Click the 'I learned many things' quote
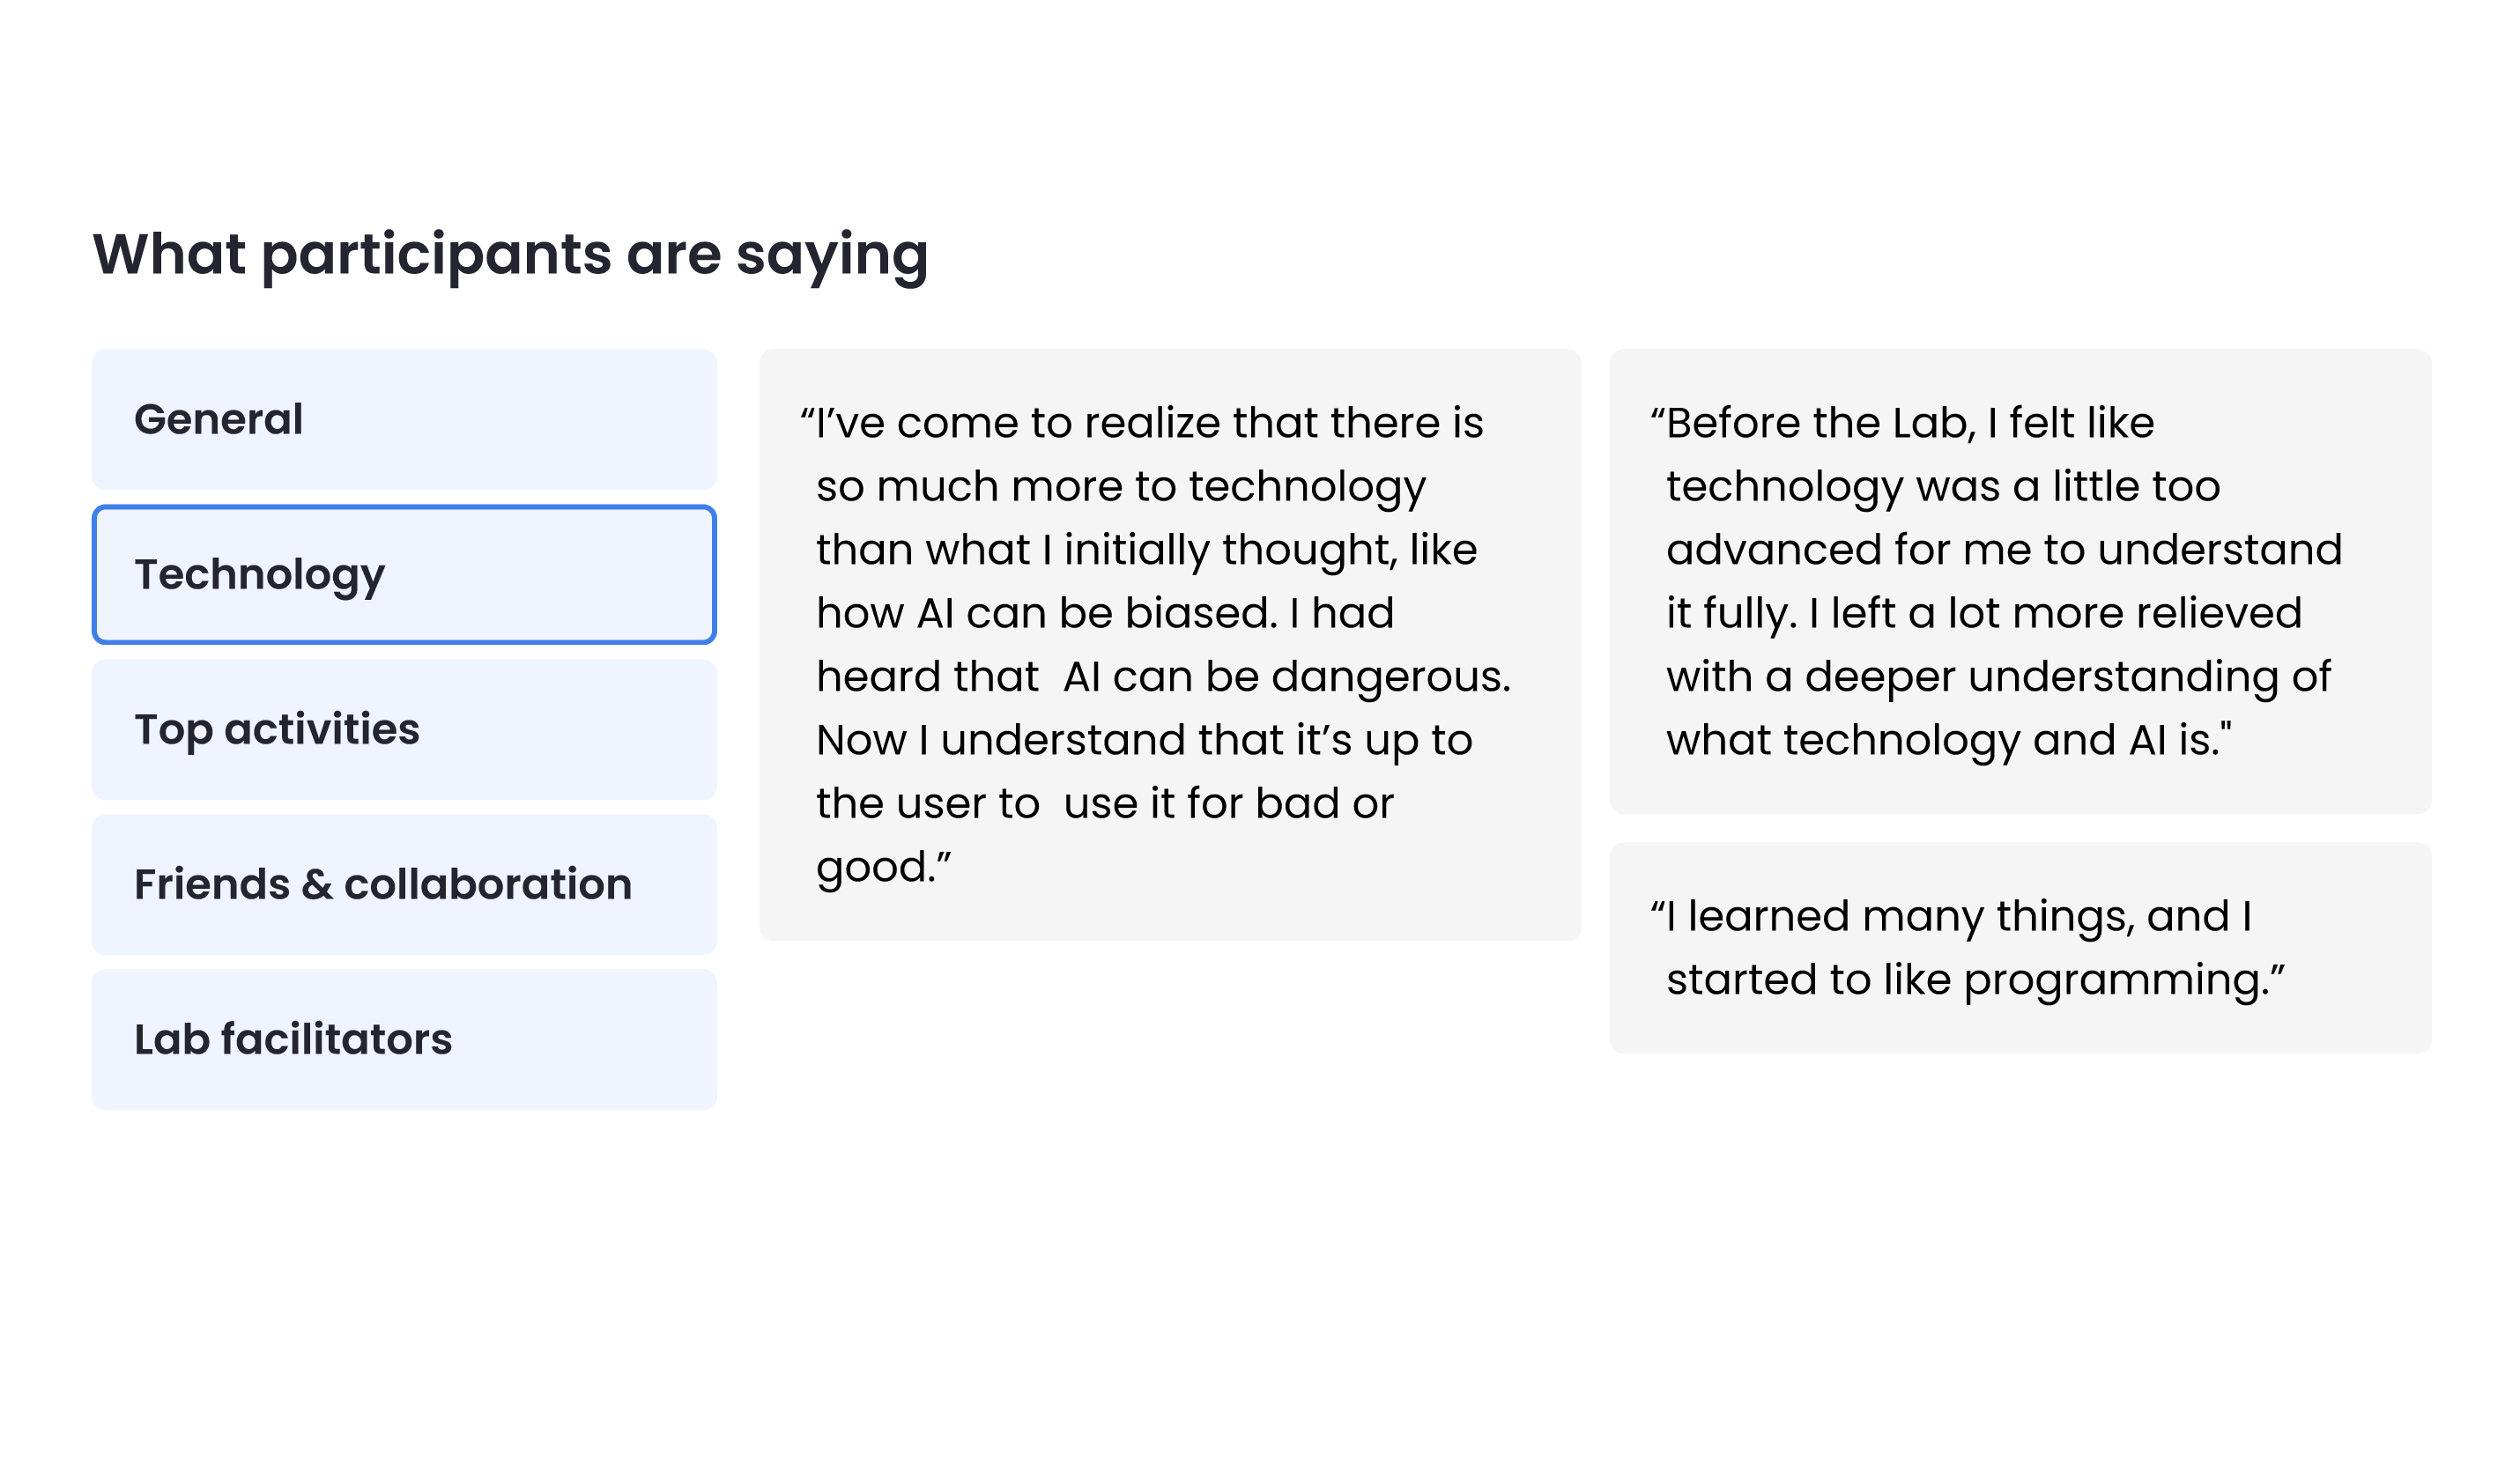Viewport: 2520px width, 1464px height. (1968, 947)
